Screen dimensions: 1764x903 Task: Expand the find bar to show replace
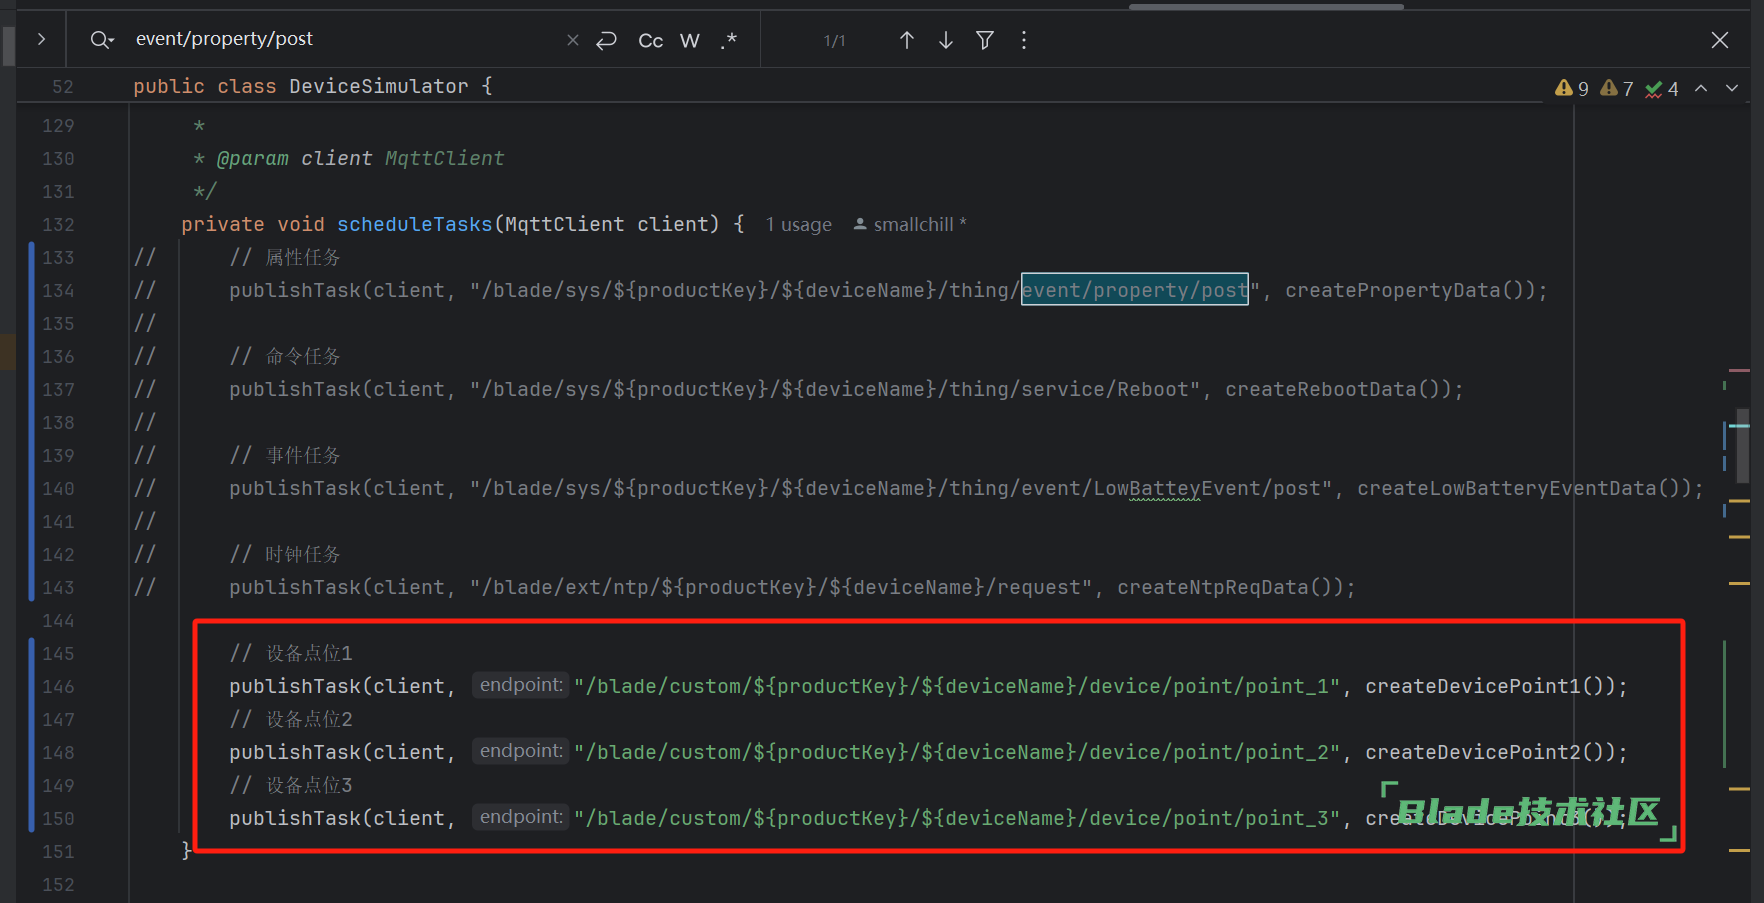tap(41, 40)
